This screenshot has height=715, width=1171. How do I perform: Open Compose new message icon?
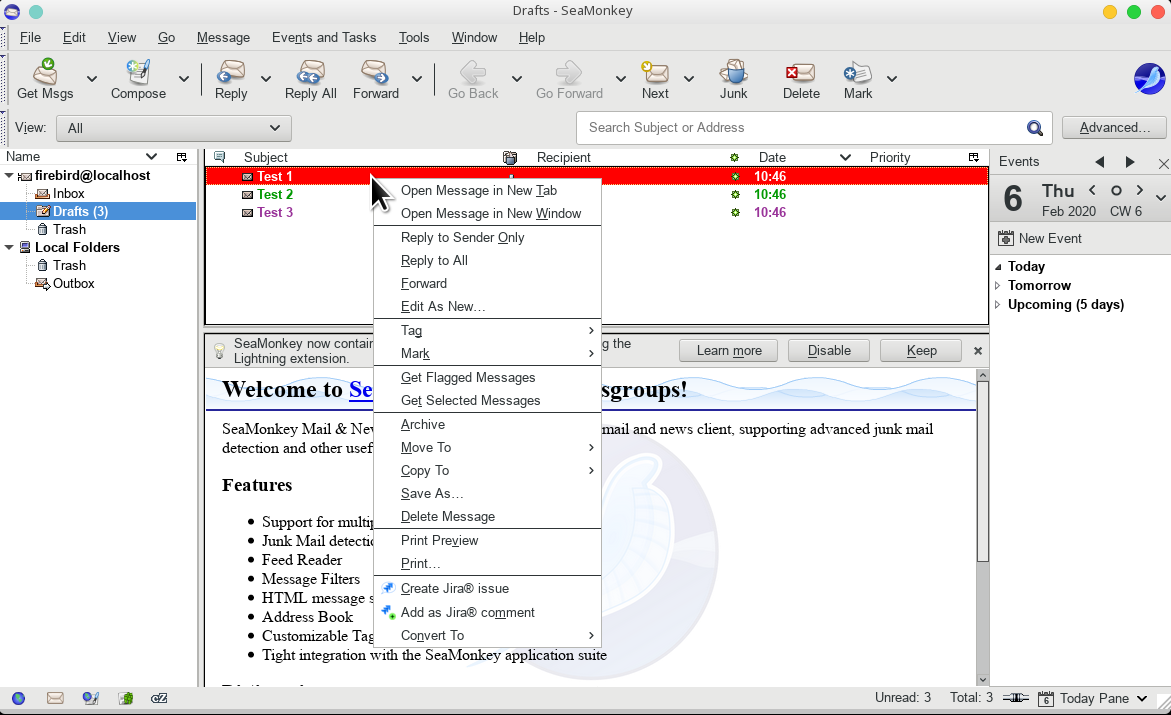point(138,73)
